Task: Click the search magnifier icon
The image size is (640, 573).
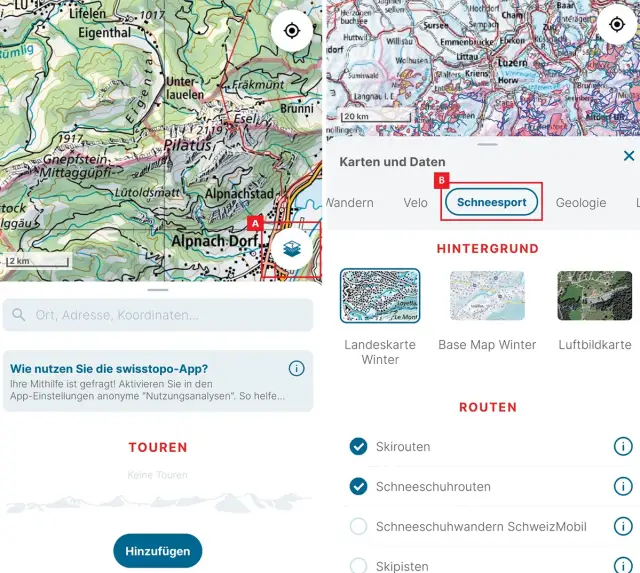Action: pyautogui.click(x=19, y=315)
